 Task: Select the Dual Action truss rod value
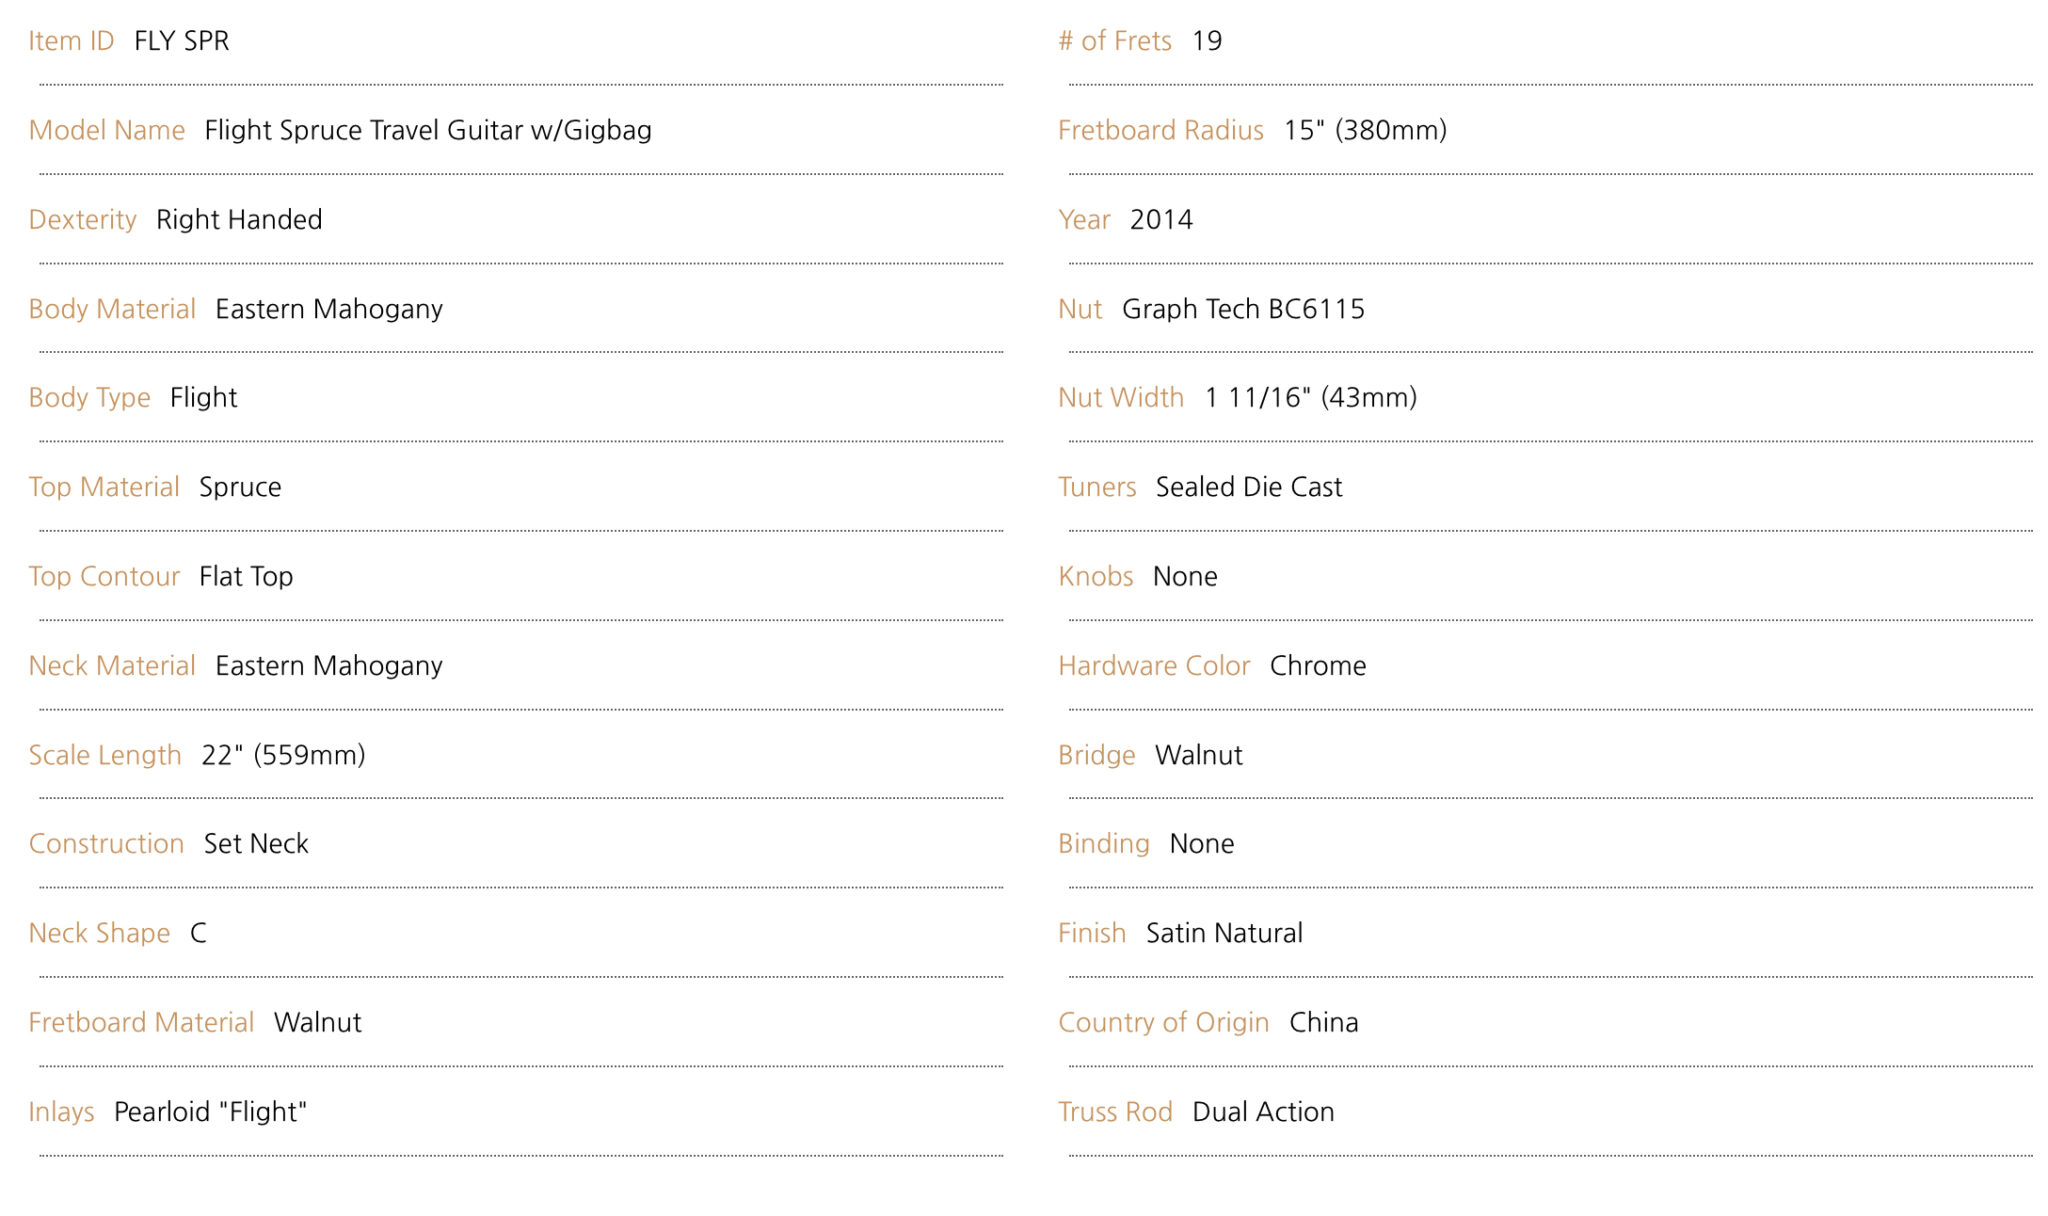pos(1263,1112)
